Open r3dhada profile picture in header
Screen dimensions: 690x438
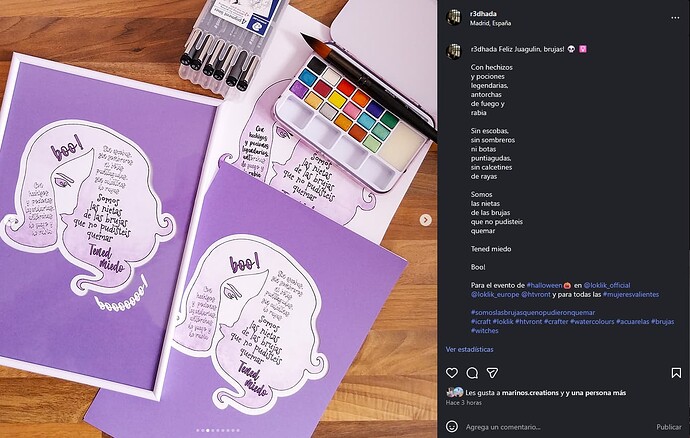pyautogui.click(x=454, y=18)
